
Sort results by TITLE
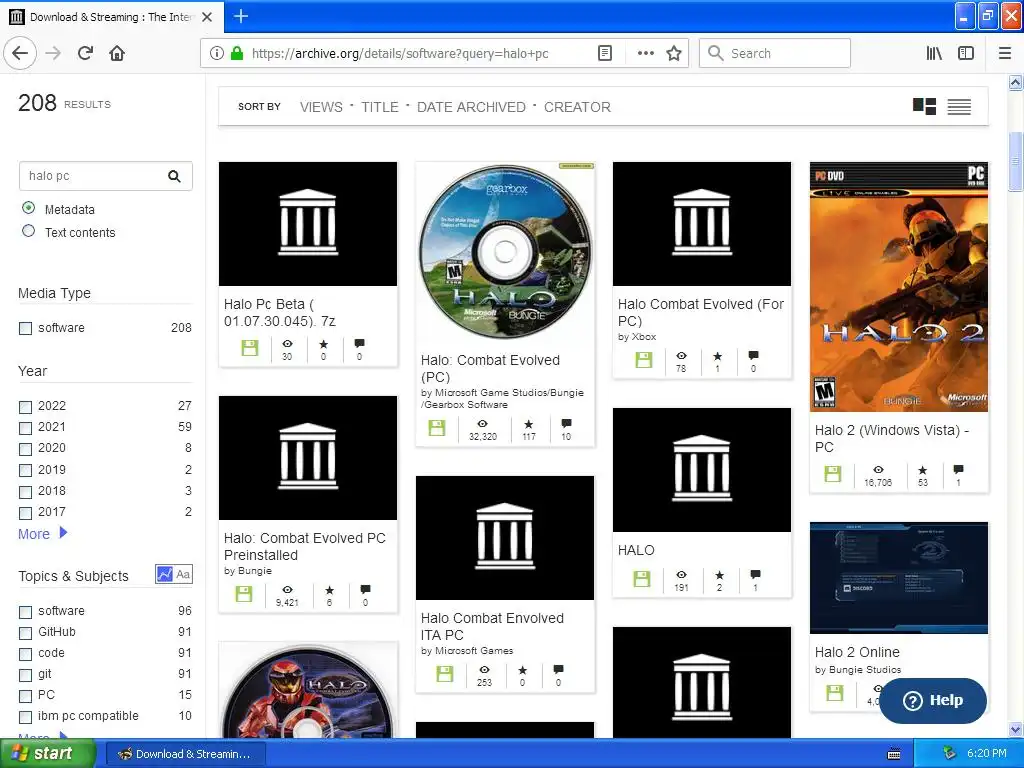tap(380, 107)
